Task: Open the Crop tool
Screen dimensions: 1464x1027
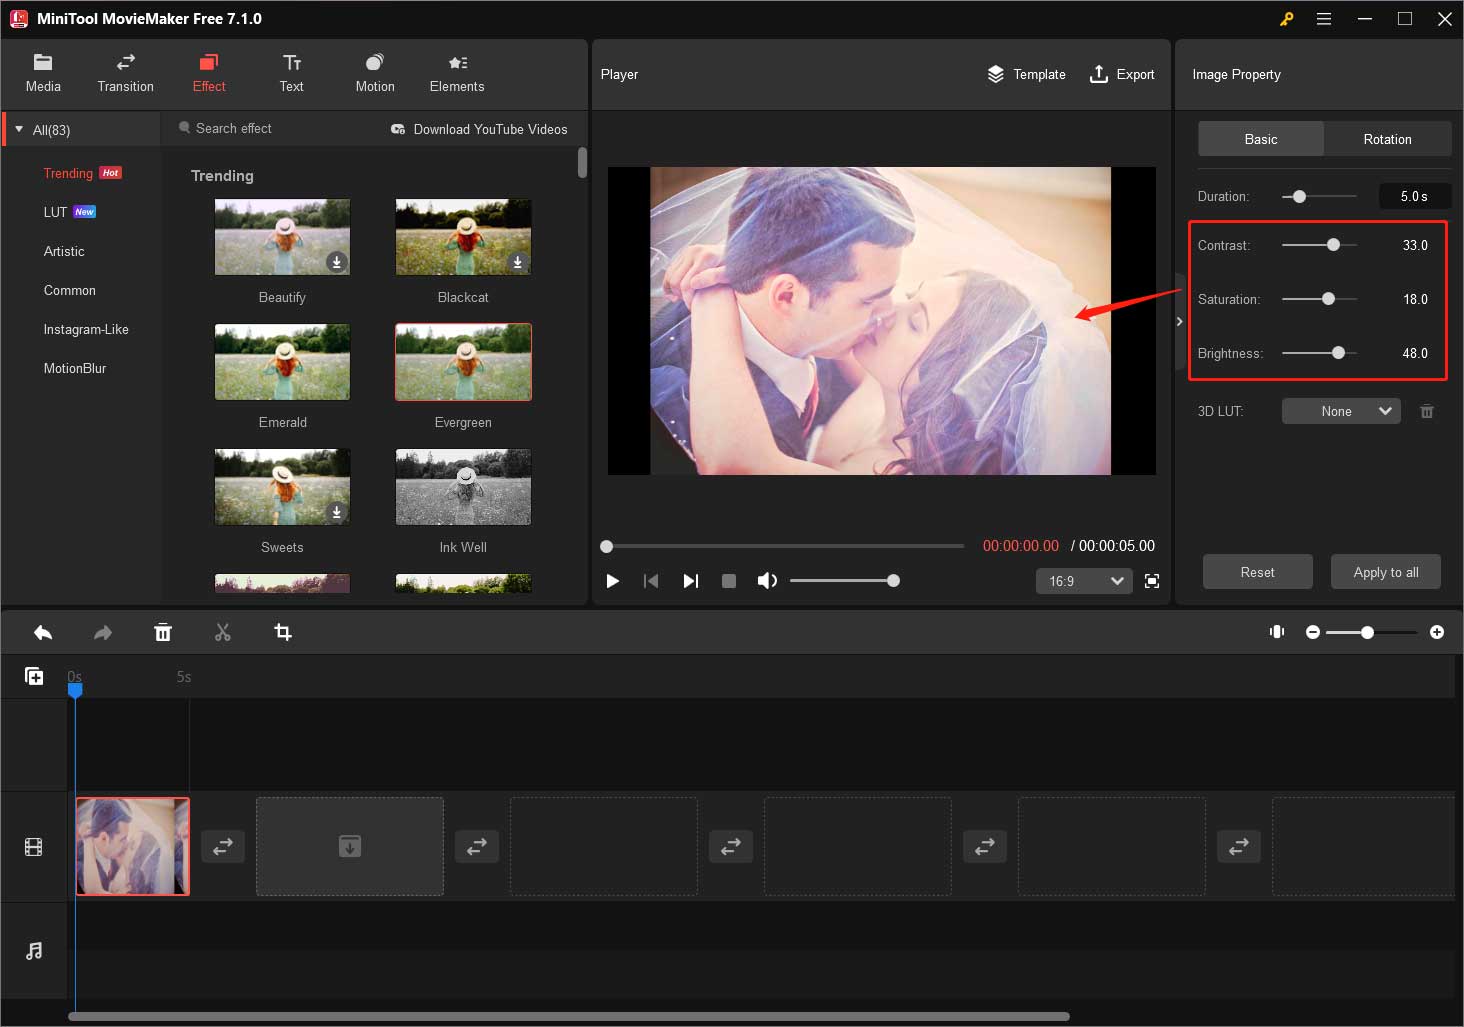Action: coord(283,632)
